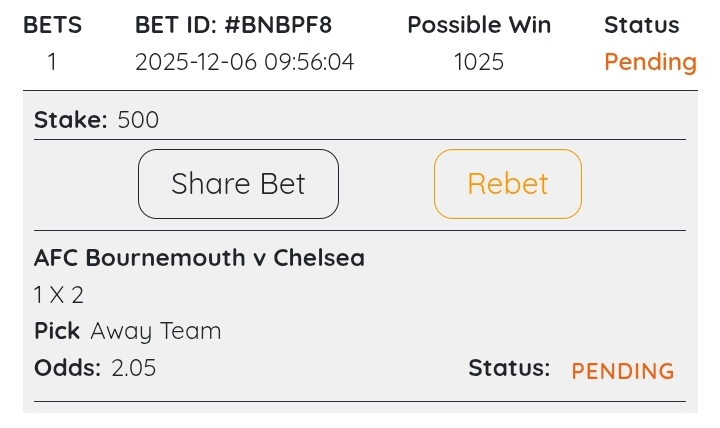
Task: Select the Away Team pick text
Action: click(x=156, y=331)
